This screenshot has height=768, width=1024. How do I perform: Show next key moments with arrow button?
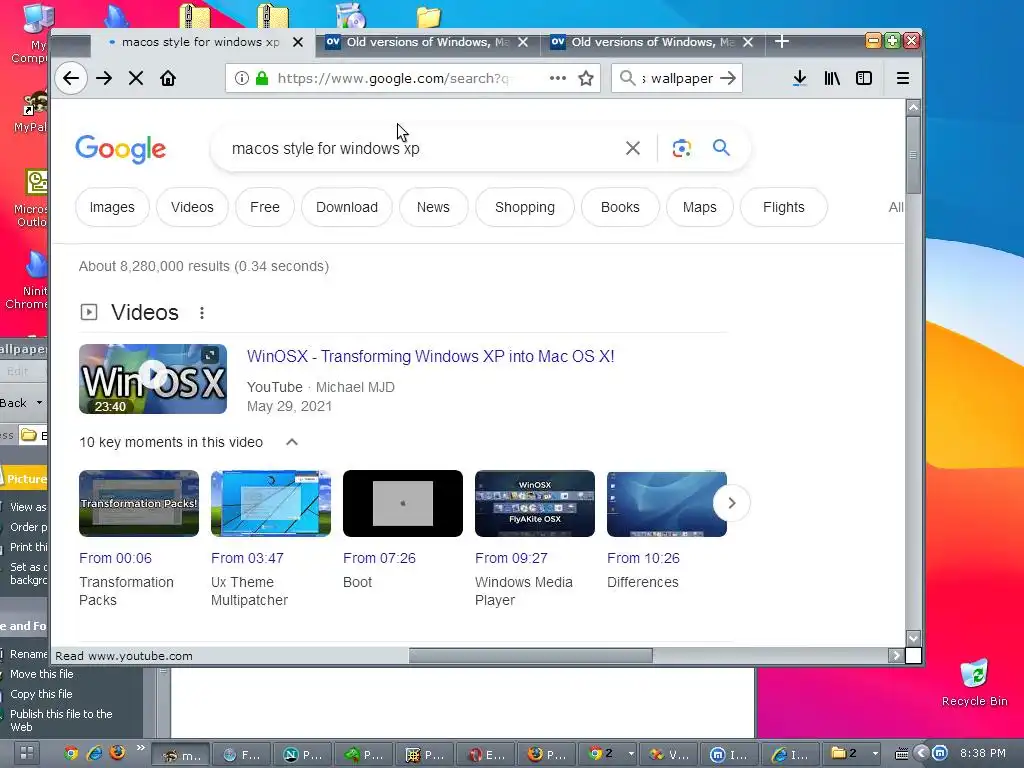(731, 503)
